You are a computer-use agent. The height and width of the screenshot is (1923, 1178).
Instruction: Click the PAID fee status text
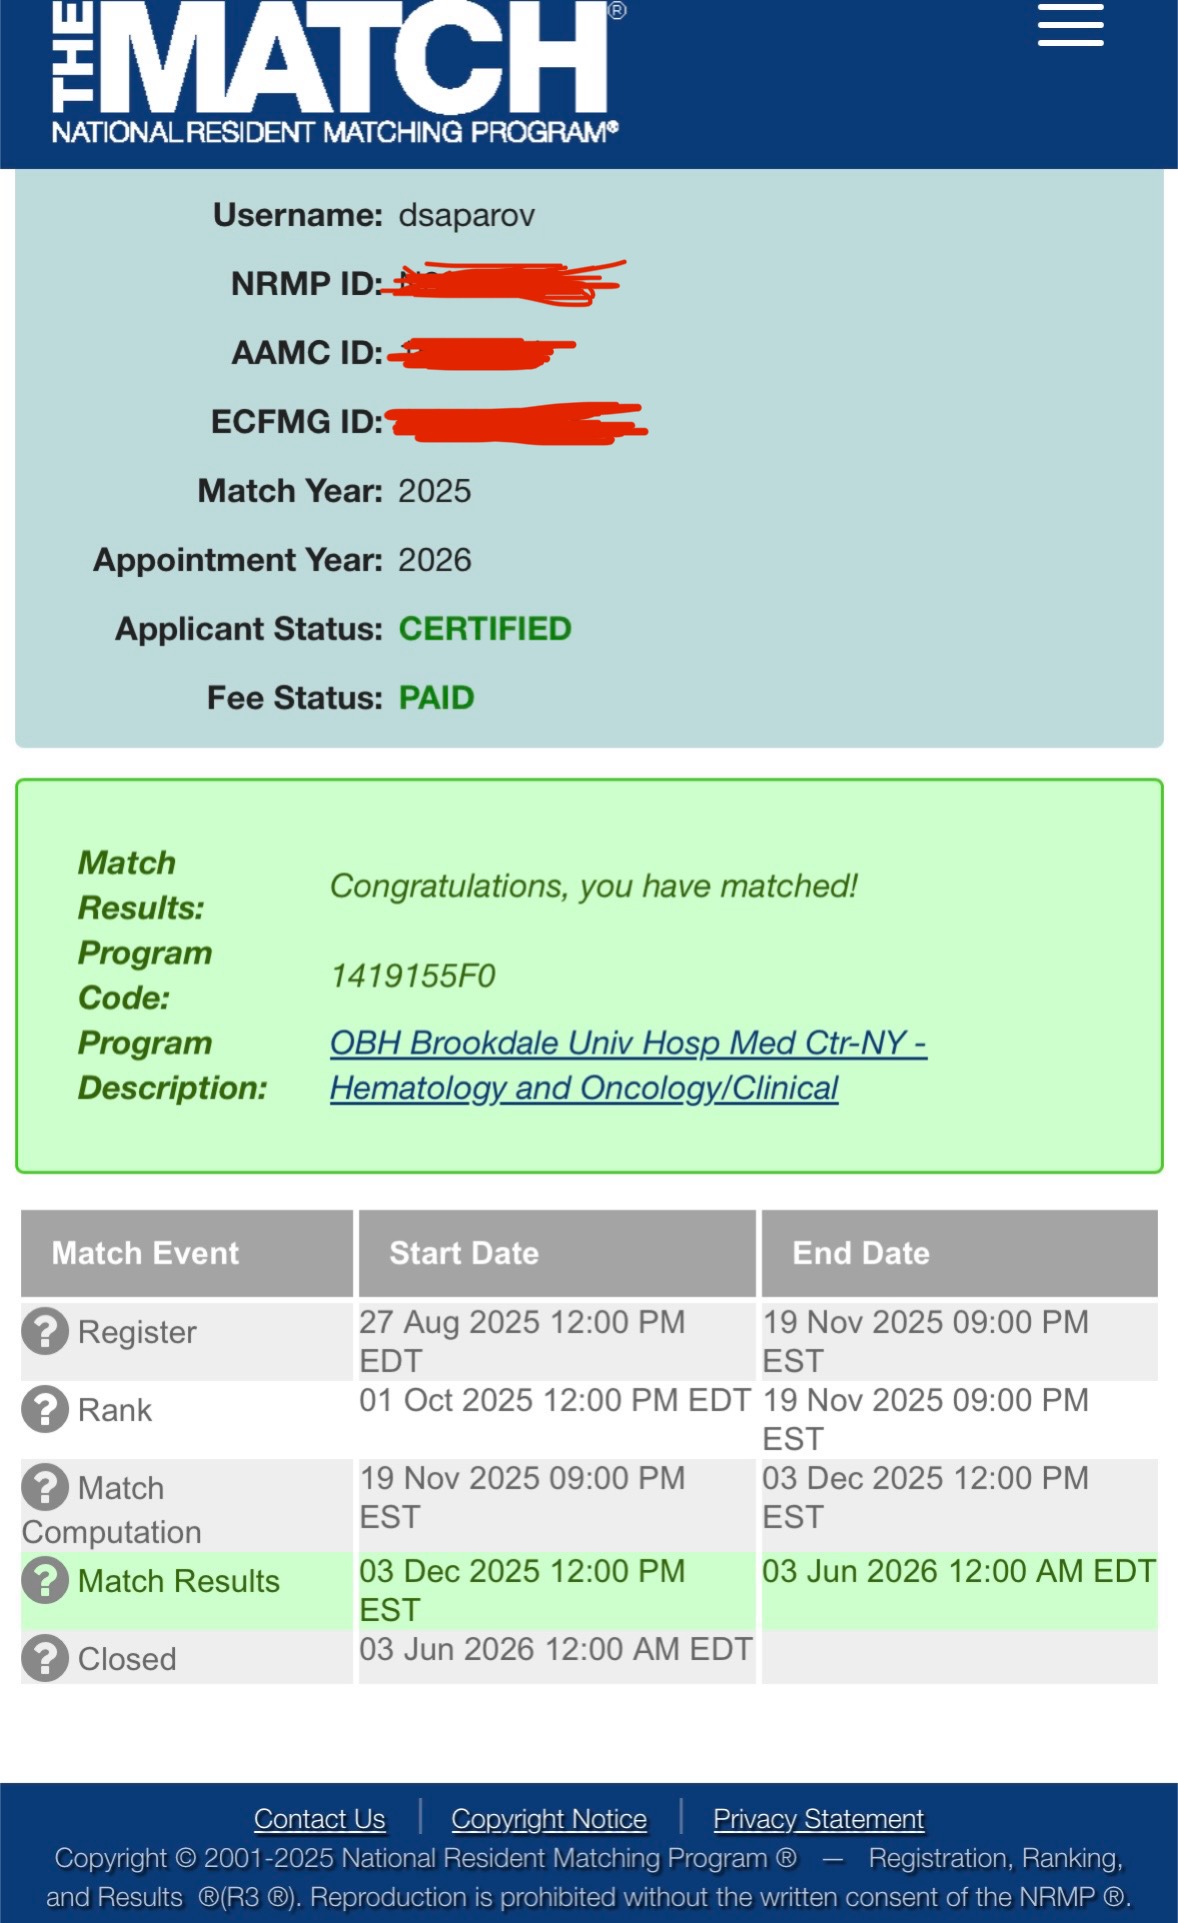pos(436,698)
